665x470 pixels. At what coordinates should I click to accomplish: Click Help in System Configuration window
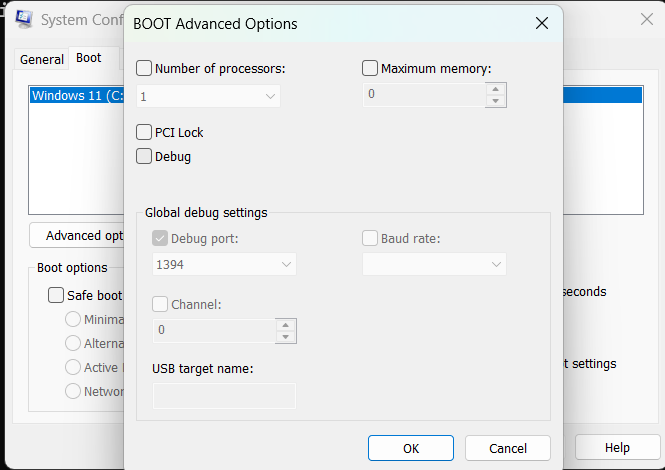point(617,447)
